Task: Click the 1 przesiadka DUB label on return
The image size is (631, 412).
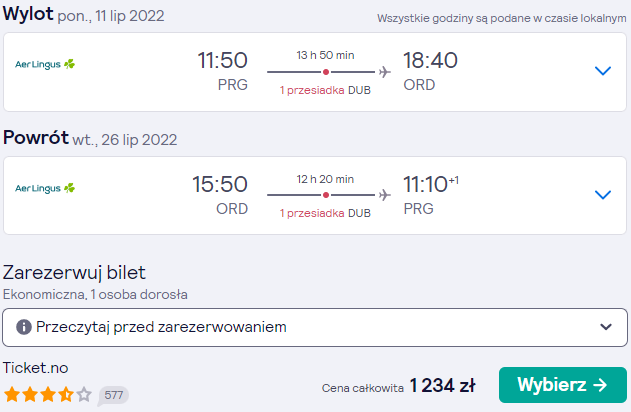Action: click(x=325, y=213)
